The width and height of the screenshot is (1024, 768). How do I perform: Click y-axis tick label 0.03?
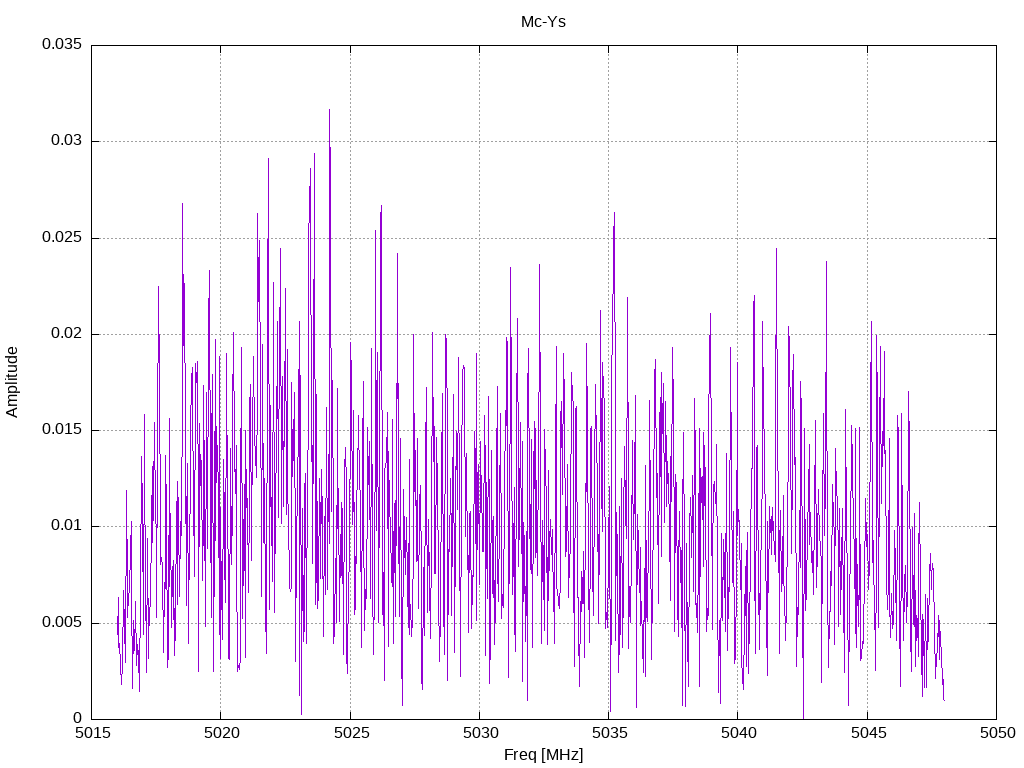tap(67, 140)
